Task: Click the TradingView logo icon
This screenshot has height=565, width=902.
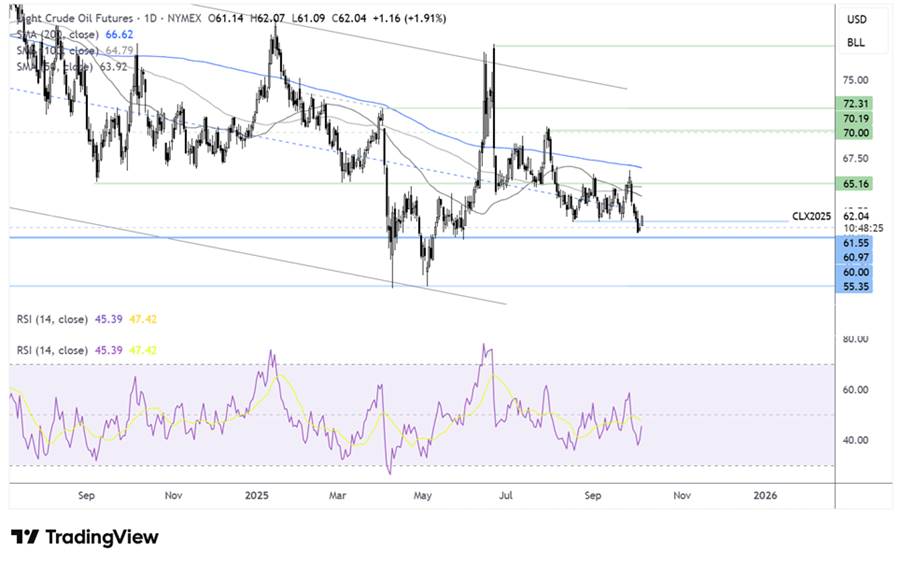Action: click(x=26, y=537)
